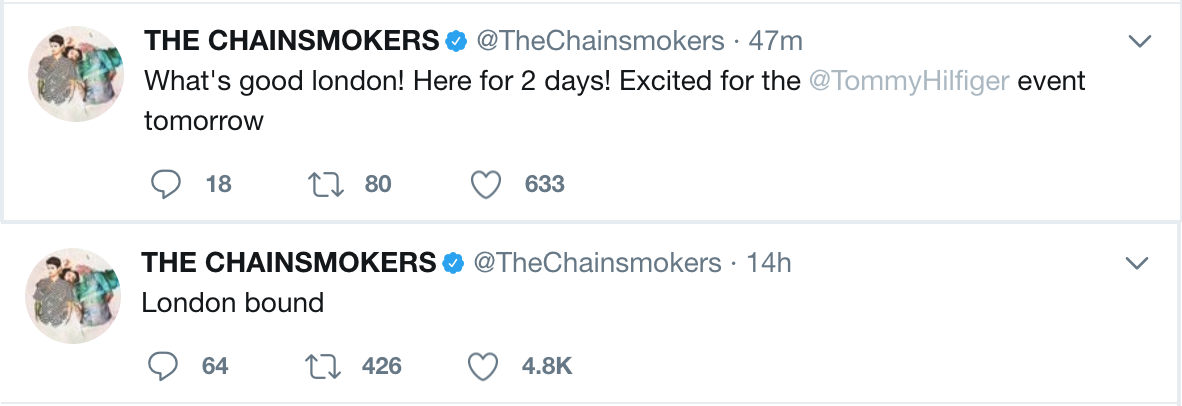Open @TheChainsmokers handle in second tweet
Viewport: 1182px width, 406px height.
tap(597, 263)
